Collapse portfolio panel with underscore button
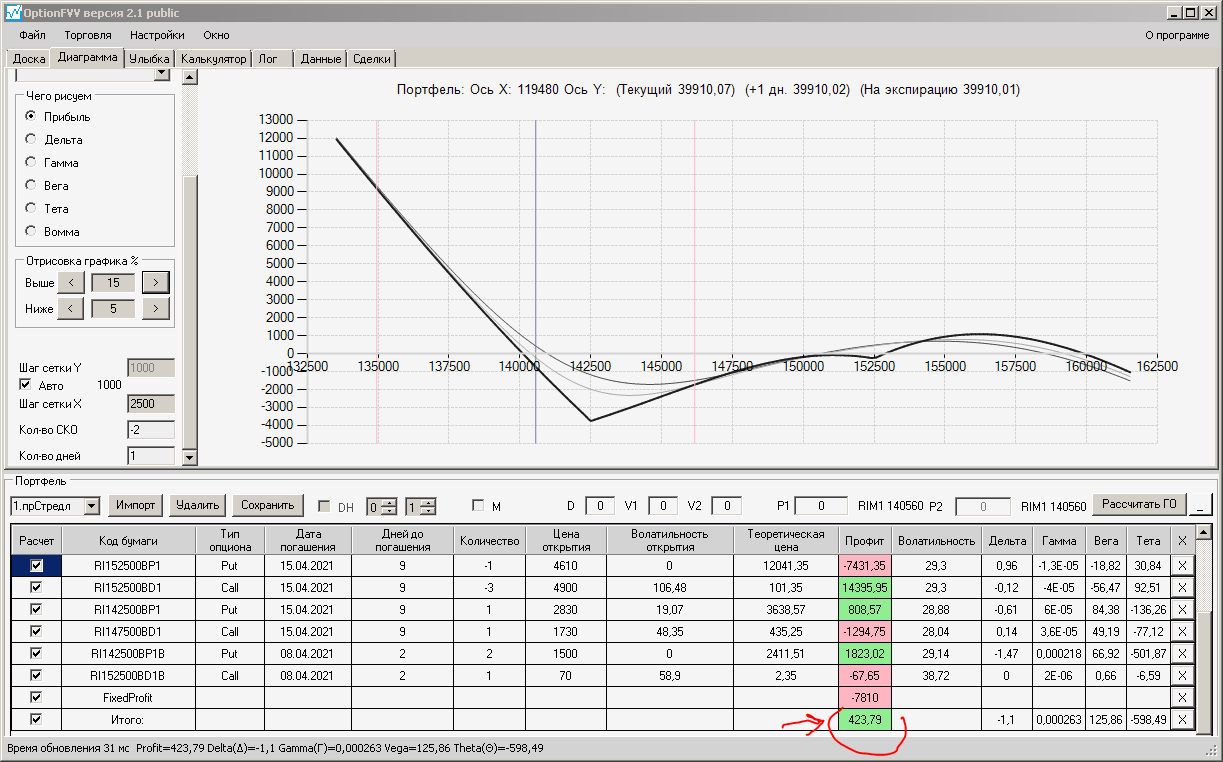 point(1202,505)
